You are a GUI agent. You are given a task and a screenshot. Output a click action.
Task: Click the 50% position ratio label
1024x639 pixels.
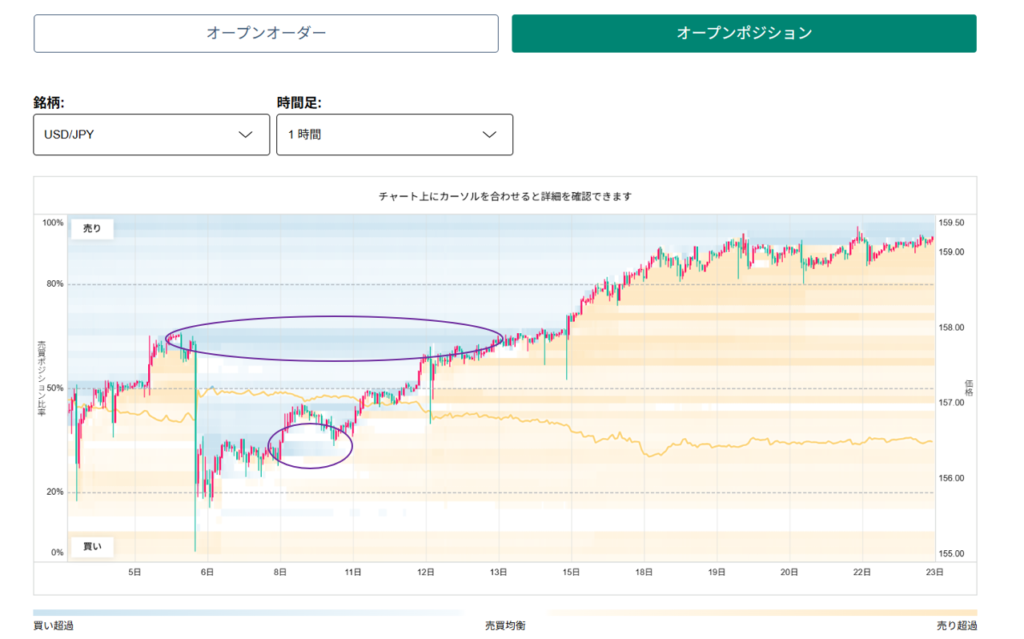[55, 388]
